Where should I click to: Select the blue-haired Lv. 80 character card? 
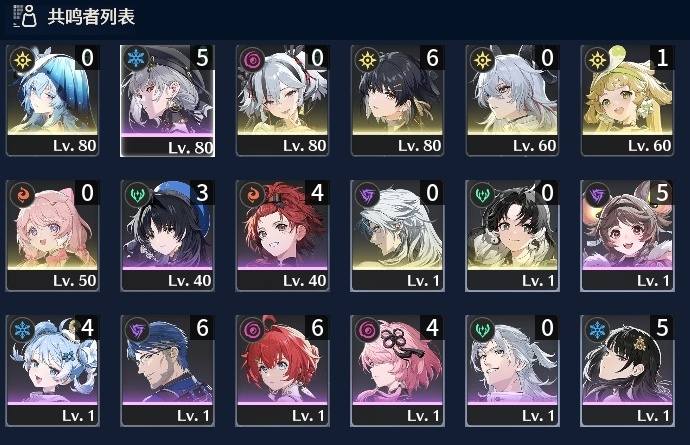tap(52, 100)
